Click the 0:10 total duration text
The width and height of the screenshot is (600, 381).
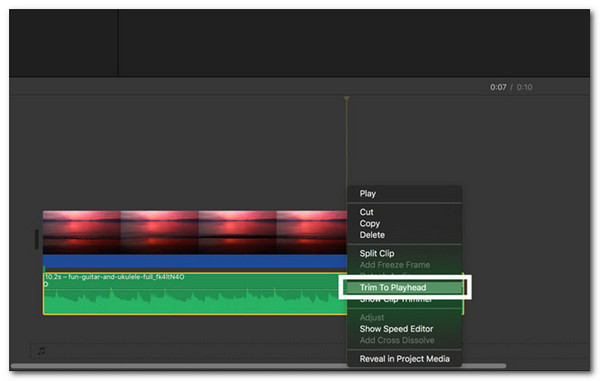(524, 87)
